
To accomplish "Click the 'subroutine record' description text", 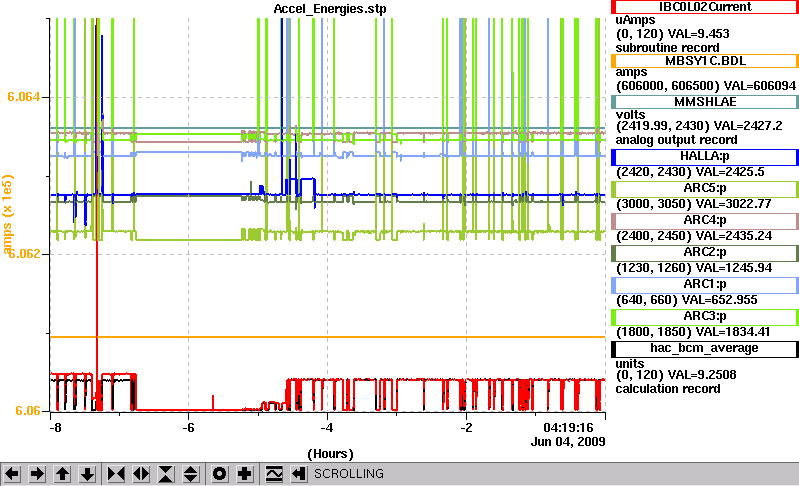I will coord(668,48).
